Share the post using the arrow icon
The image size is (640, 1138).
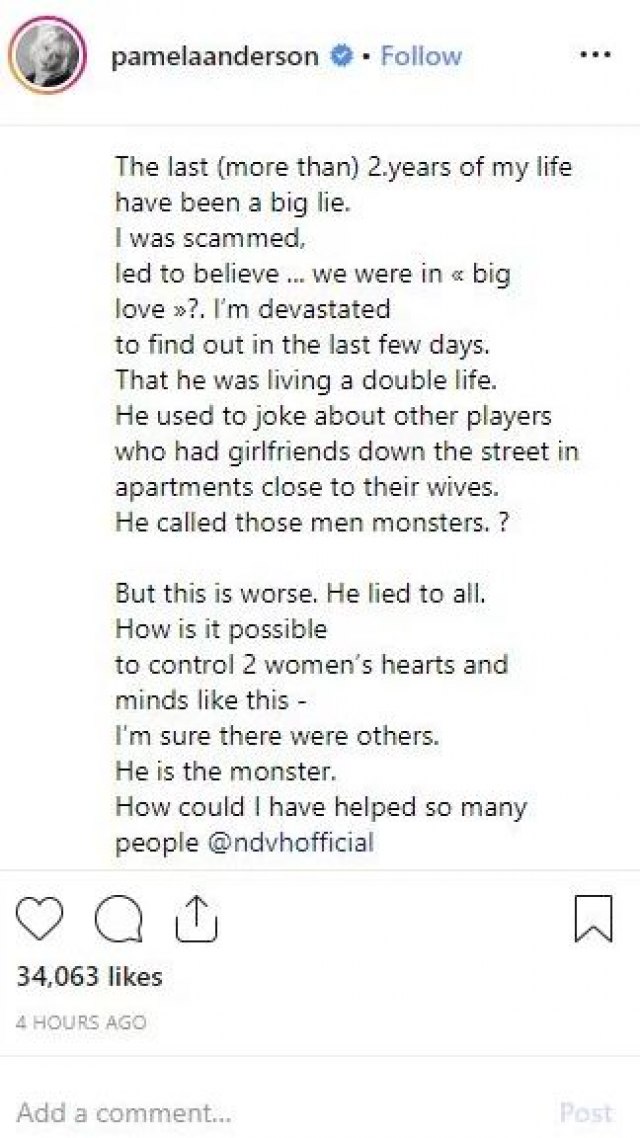click(x=196, y=919)
